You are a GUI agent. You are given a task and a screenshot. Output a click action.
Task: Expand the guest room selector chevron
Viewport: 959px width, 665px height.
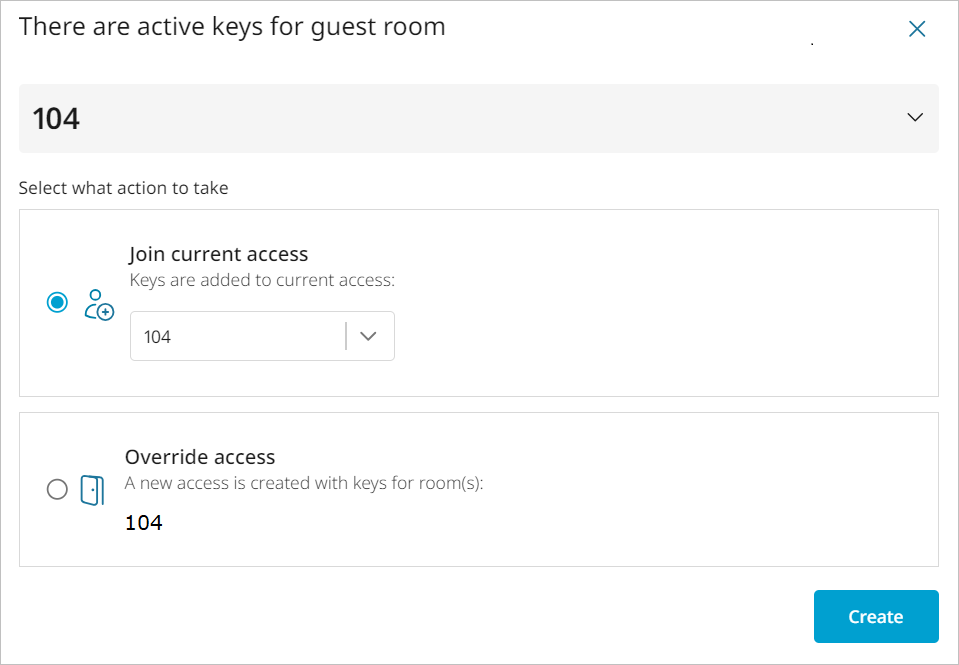point(914,118)
